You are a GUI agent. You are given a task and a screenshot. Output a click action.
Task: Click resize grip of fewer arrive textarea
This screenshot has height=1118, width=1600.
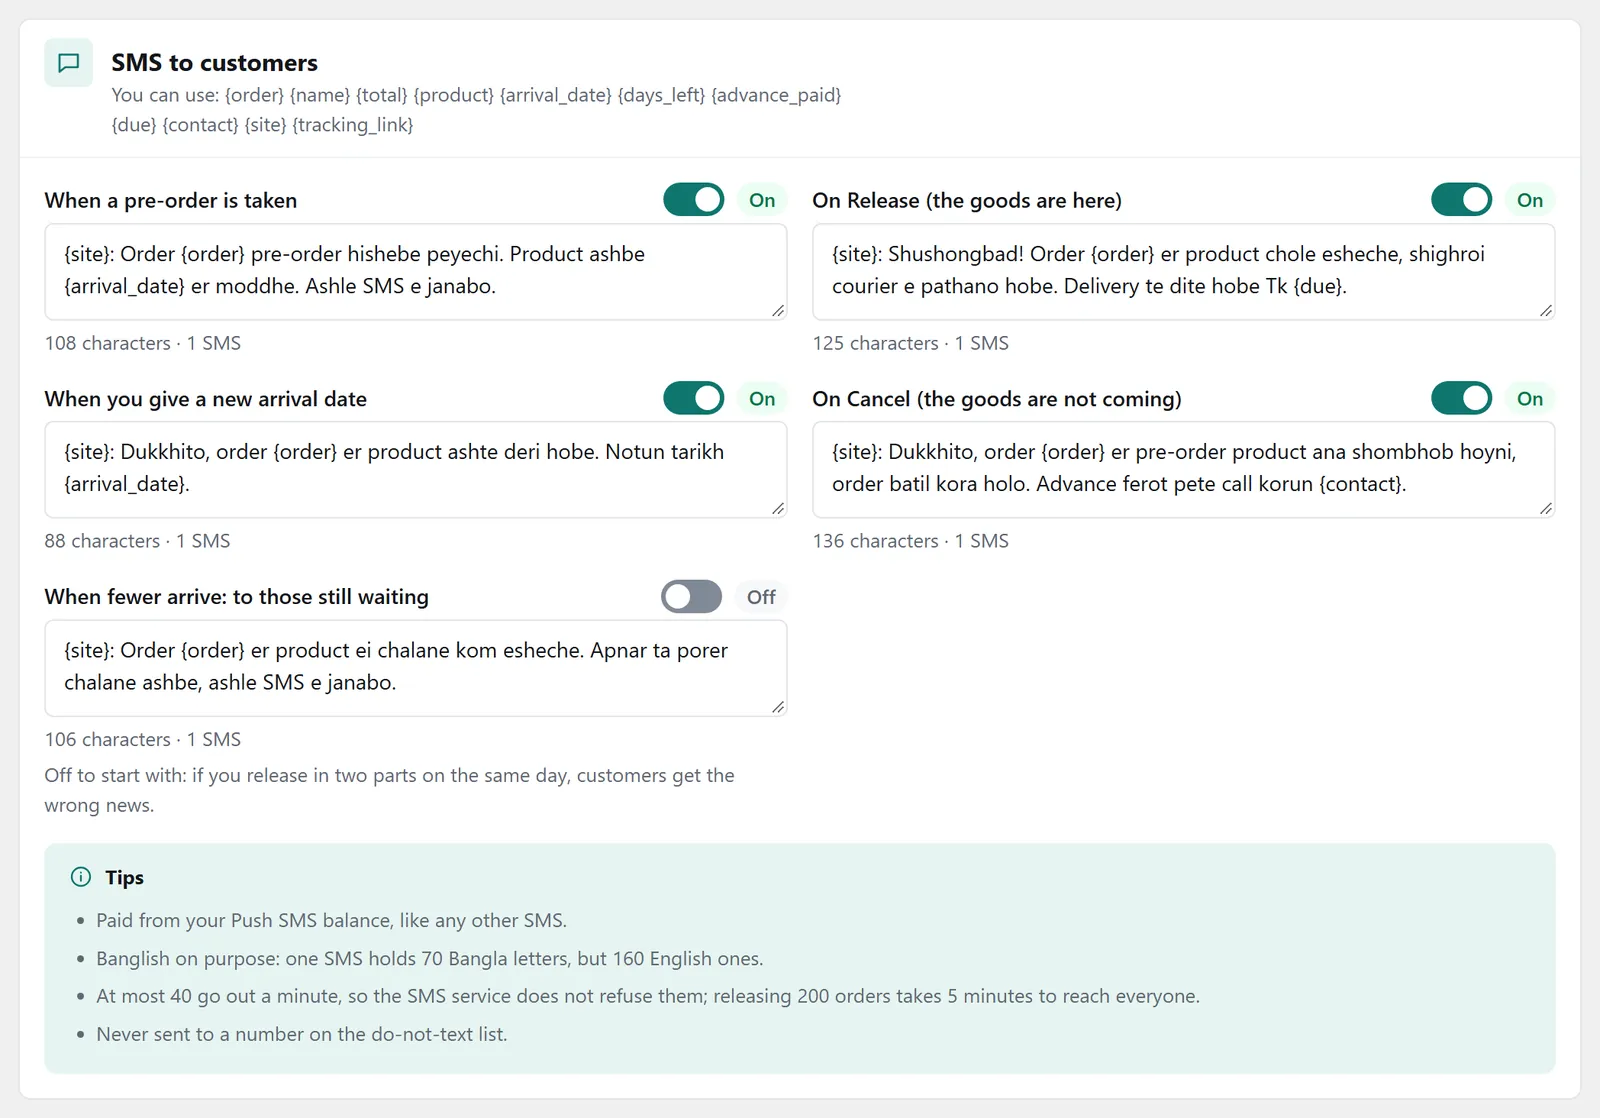tap(778, 707)
